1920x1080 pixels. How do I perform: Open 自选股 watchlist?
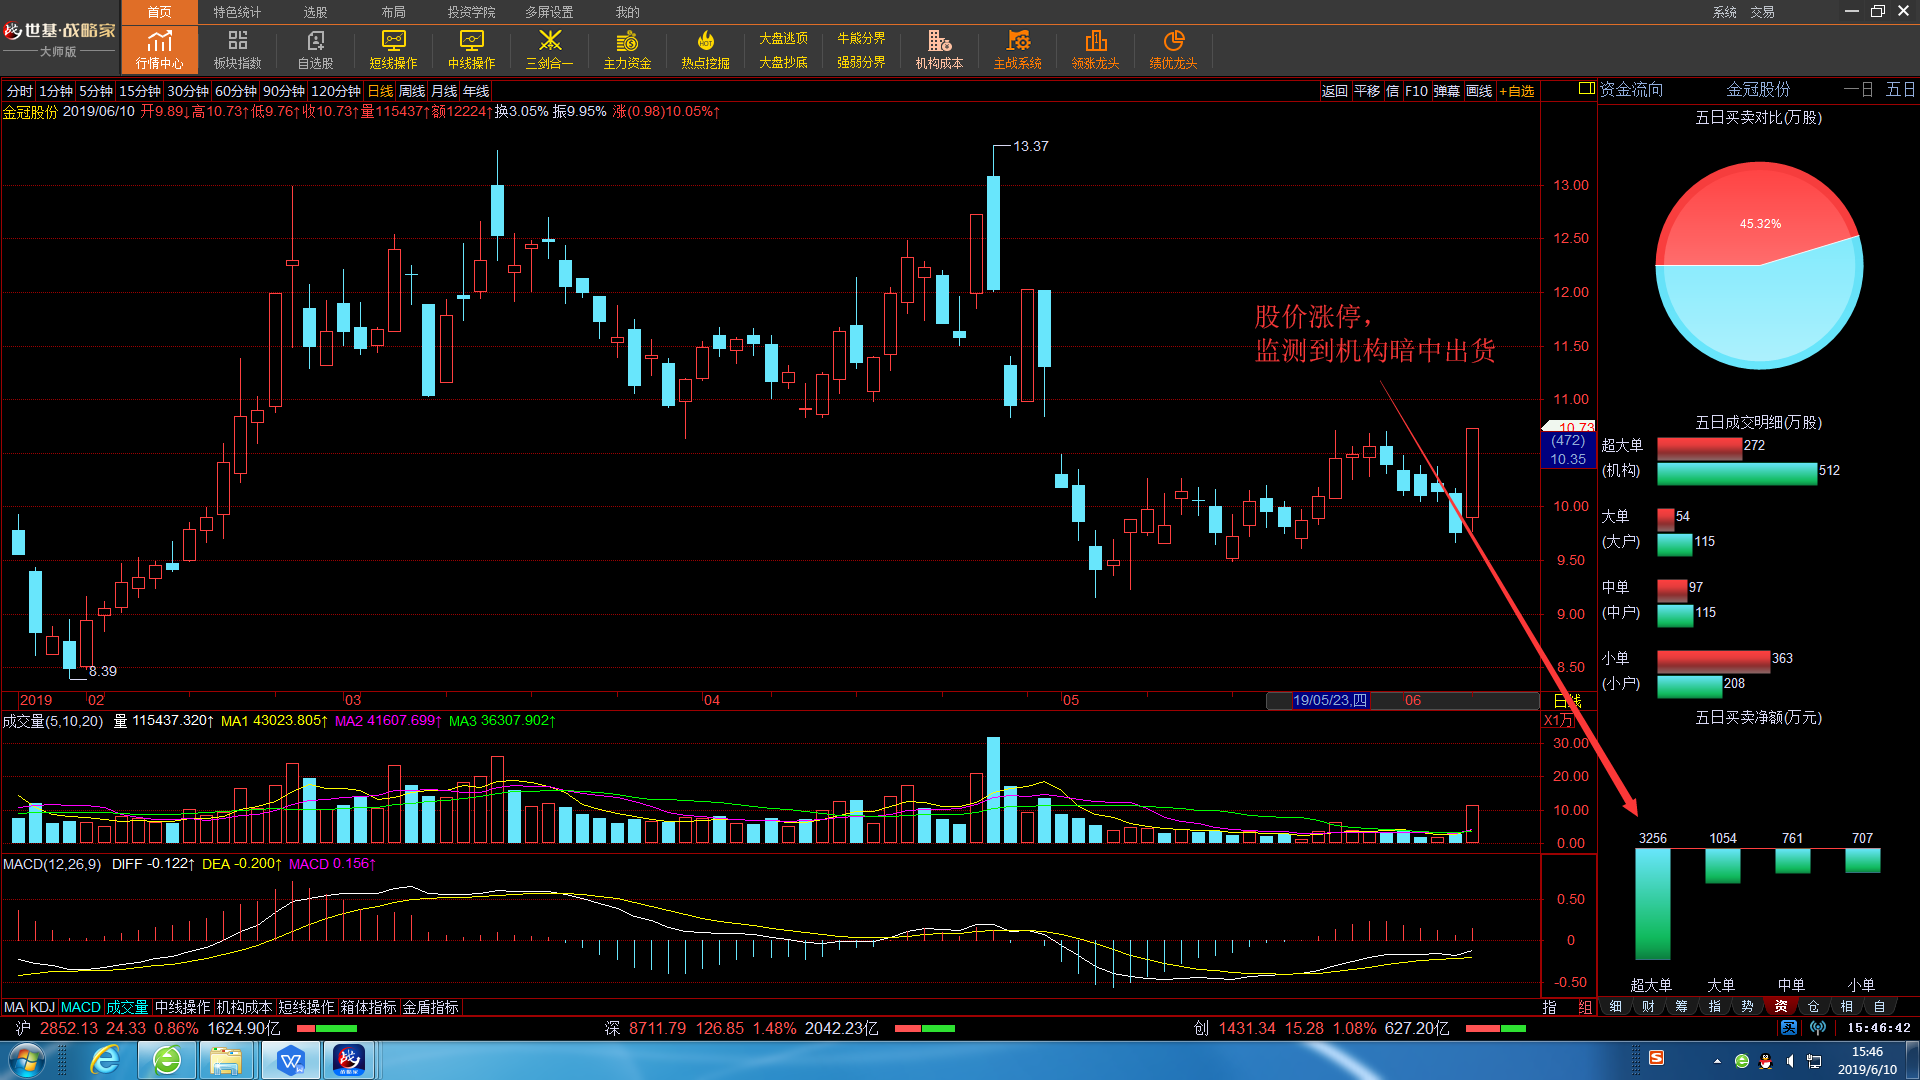click(316, 49)
